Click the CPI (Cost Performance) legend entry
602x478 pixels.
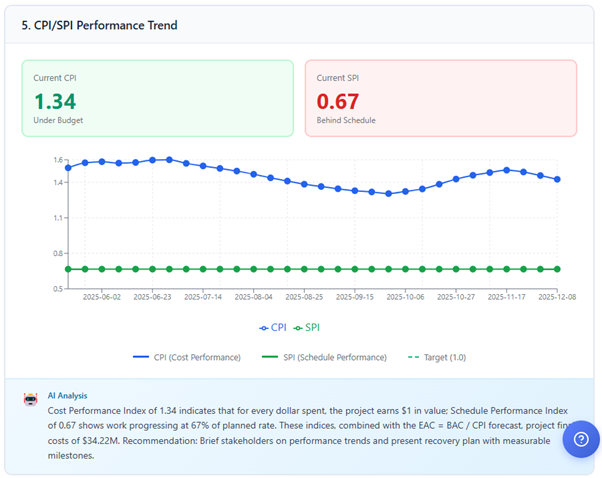[x=186, y=357]
